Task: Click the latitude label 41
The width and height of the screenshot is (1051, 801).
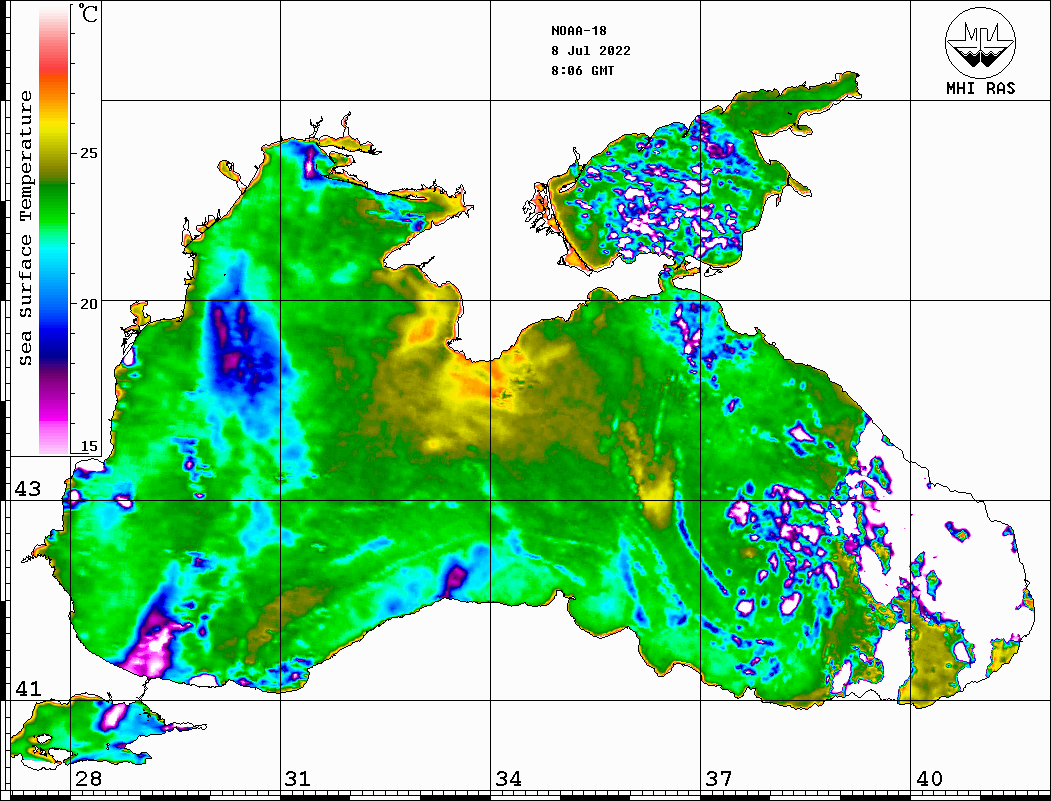Action: (26, 689)
